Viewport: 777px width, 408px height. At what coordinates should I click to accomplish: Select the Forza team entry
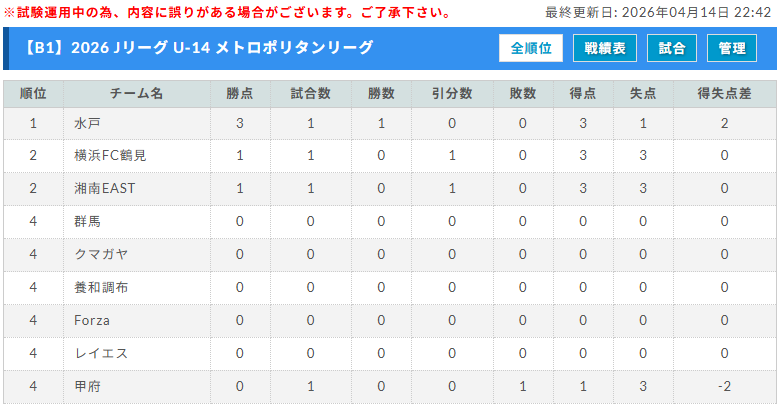click(92, 320)
